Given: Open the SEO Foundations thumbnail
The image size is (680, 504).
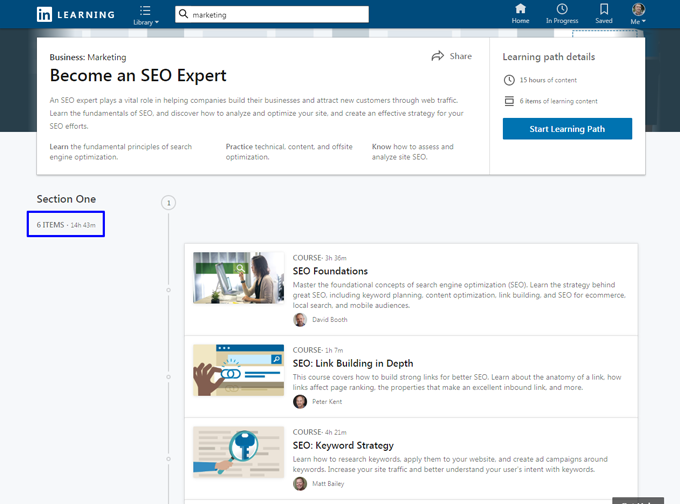Looking at the screenshot, I should coord(239,278).
